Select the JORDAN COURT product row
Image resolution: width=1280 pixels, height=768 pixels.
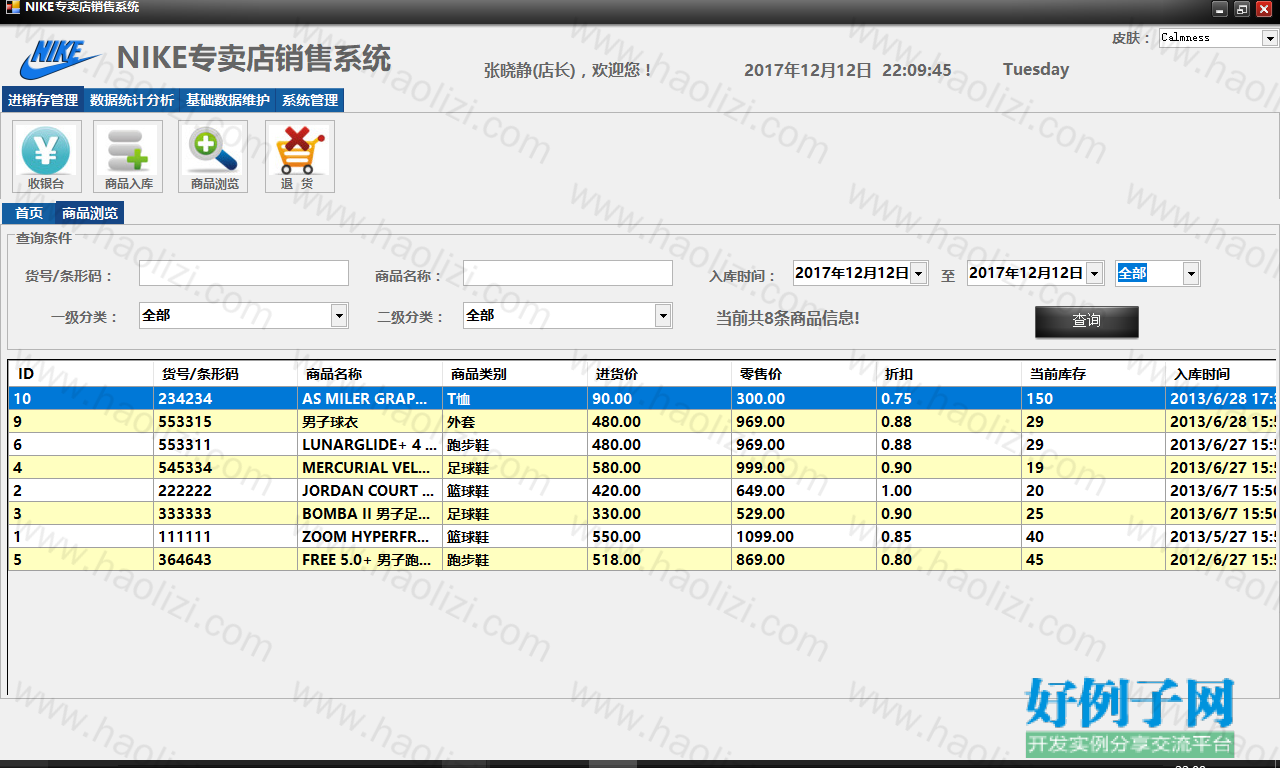pyautogui.click(x=642, y=491)
